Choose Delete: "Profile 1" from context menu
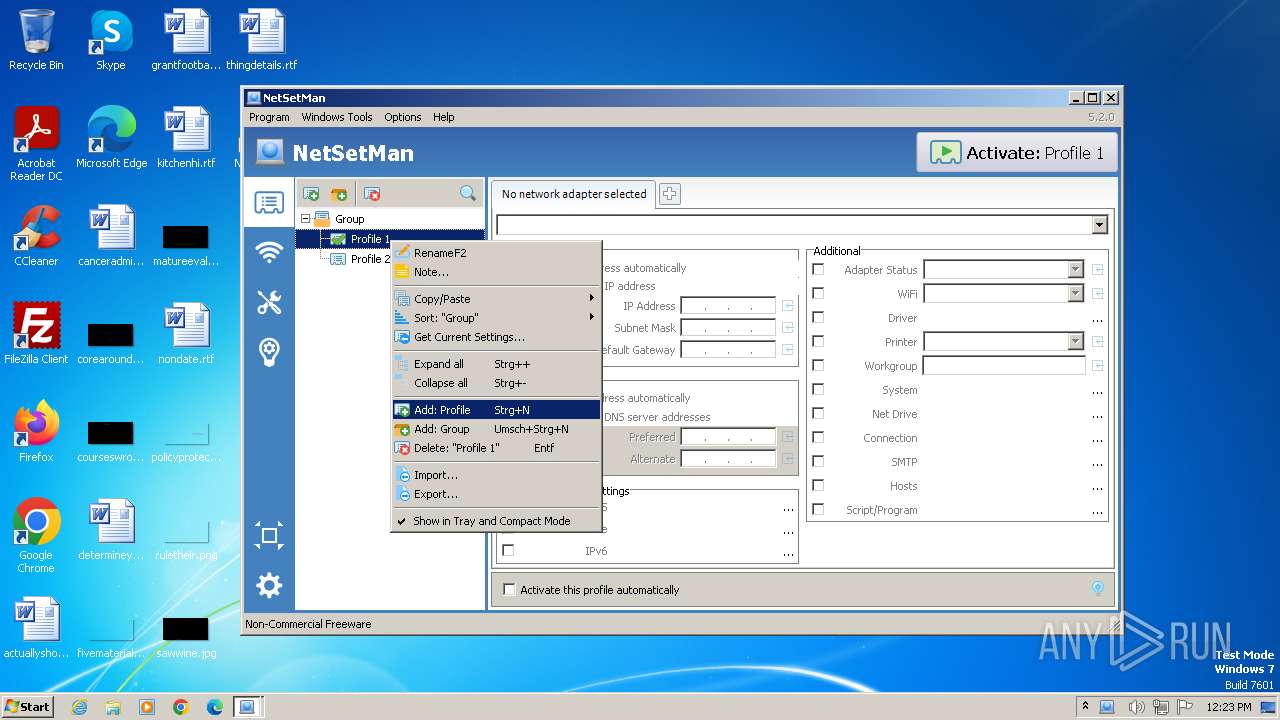Screen dimensions: 1280x720 [496, 448]
